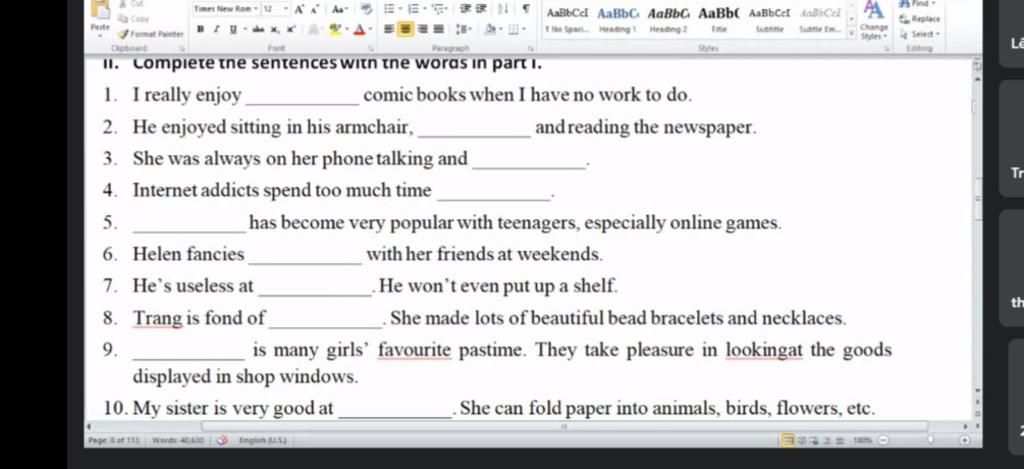Click the Copy command
The height and width of the screenshot is (469, 1024).
(x=133, y=19)
